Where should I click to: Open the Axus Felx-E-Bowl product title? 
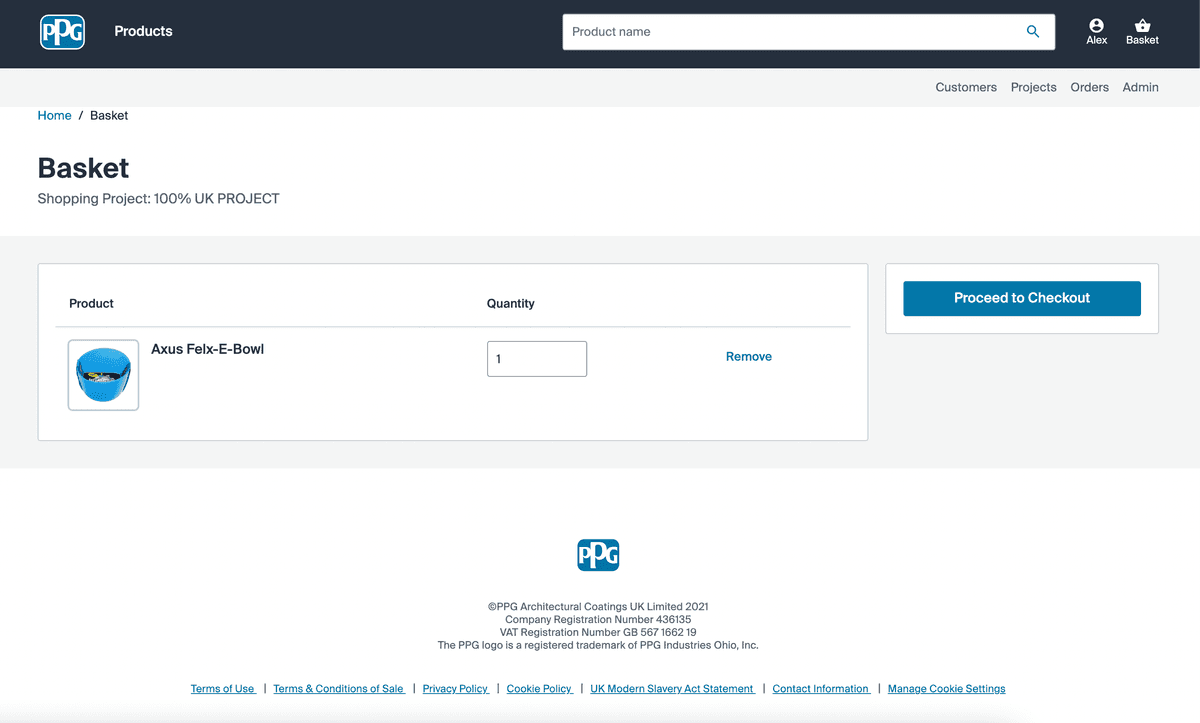tap(207, 350)
